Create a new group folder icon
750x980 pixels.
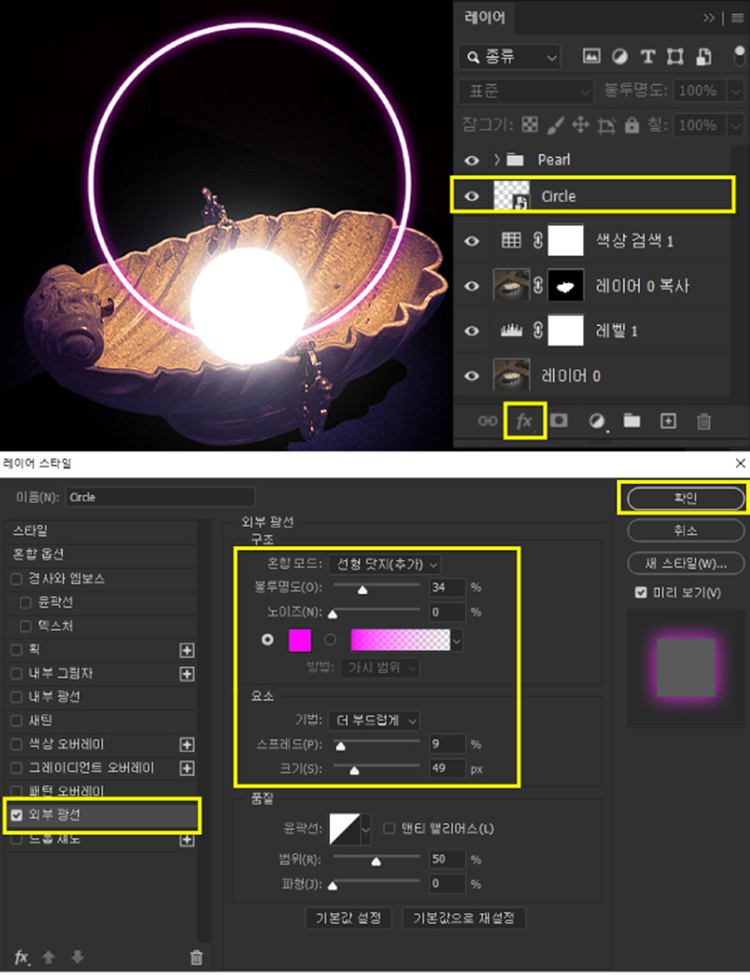click(x=632, y=421)
